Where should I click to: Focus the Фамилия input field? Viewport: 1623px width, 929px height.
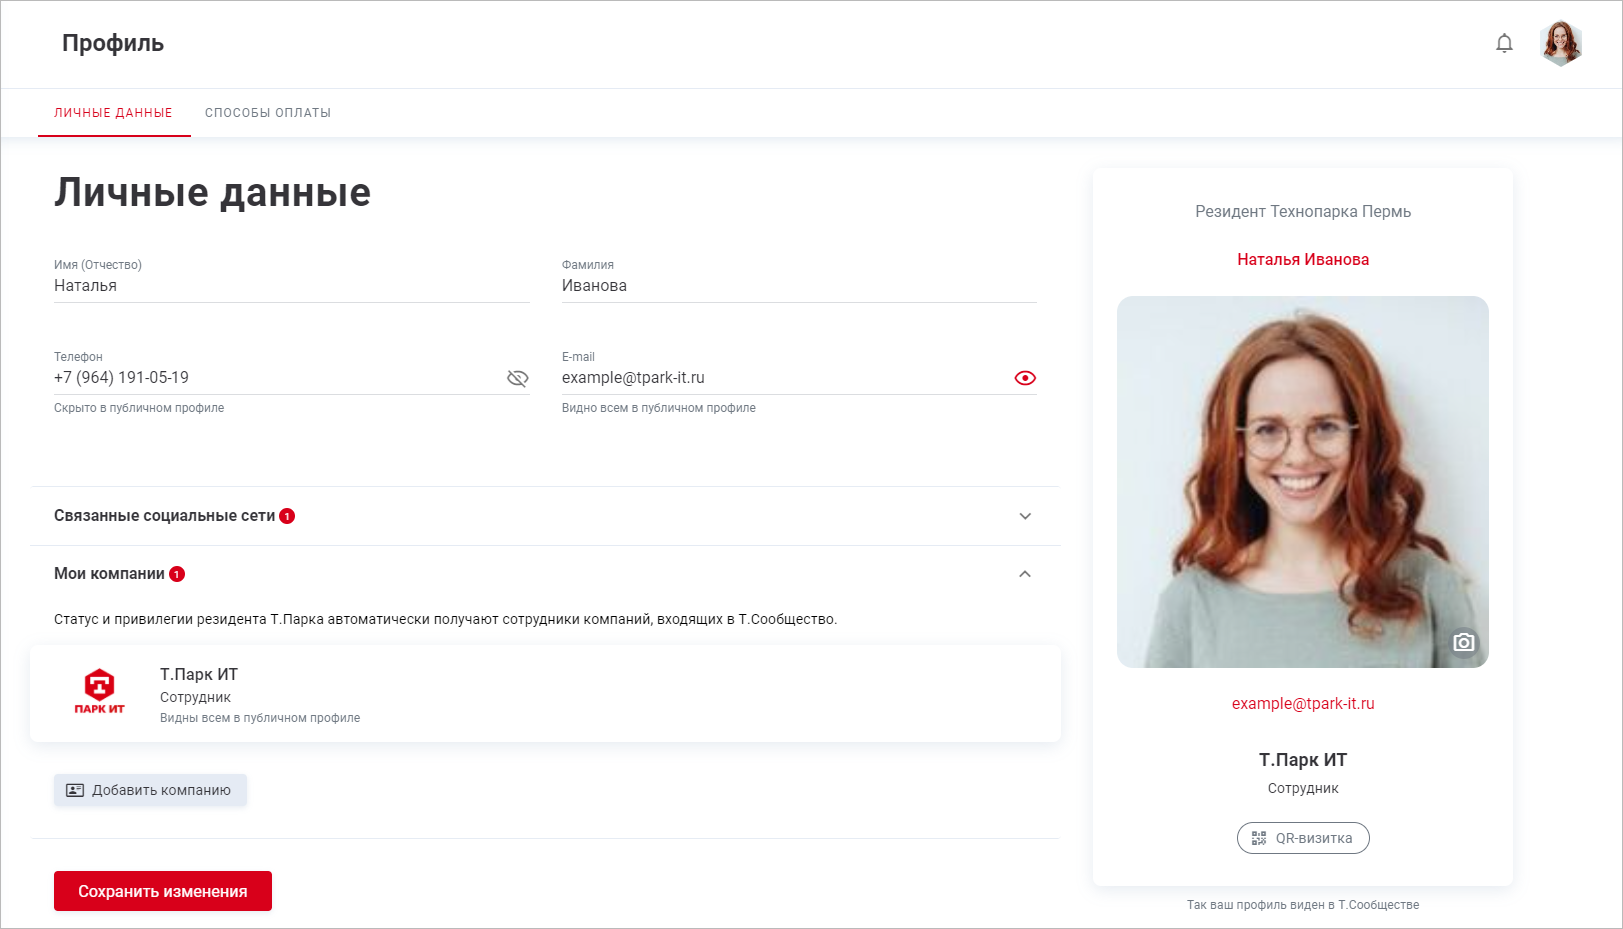coord(798,286)
